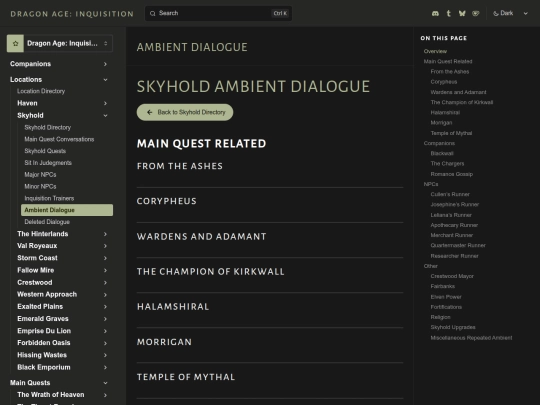Open the Bluesky butterfly icon
Viewport: 540px width, 405px height.
462,13
